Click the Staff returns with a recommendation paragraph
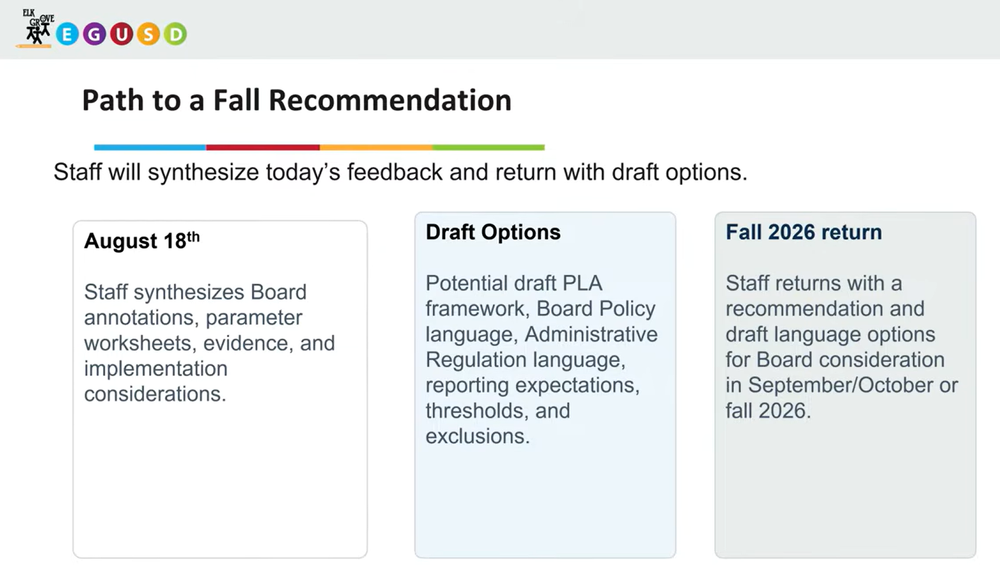This screenshot has width=1000, height=581. [x=841, y=347]
